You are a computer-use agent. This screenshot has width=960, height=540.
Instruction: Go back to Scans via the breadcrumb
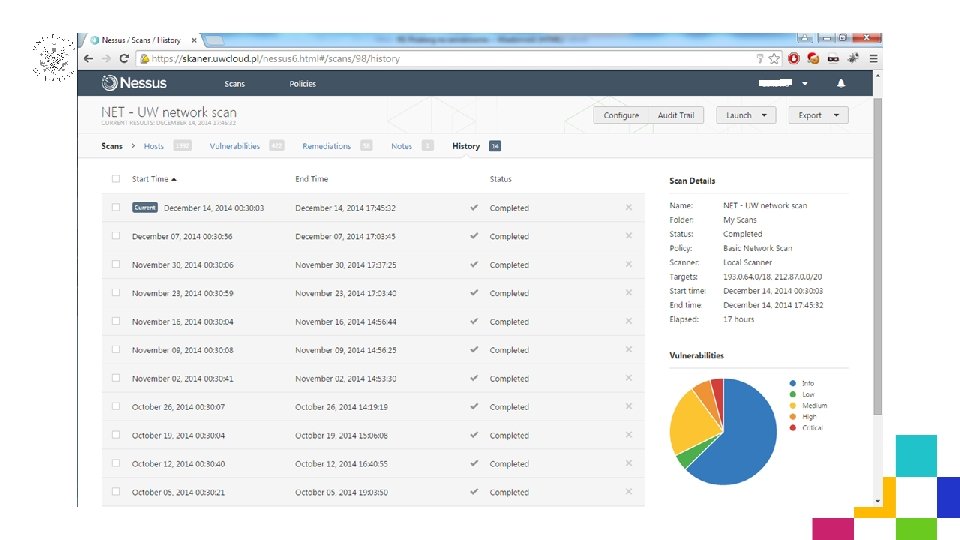pyautogui.click(x=112, y=146)
